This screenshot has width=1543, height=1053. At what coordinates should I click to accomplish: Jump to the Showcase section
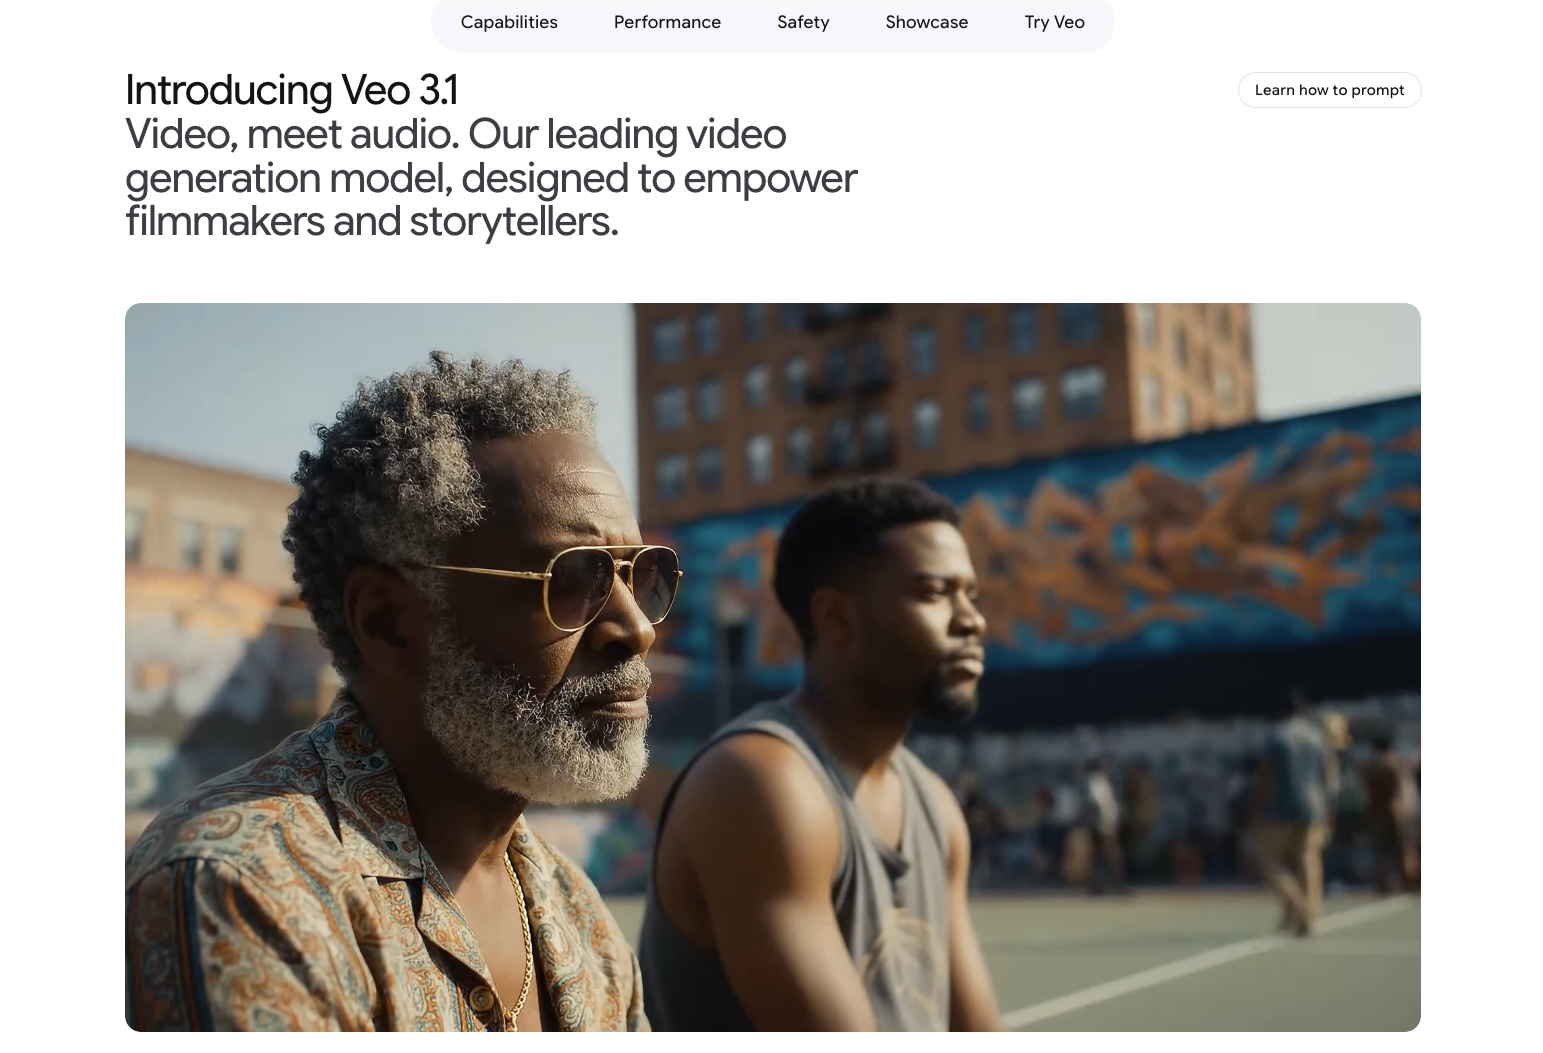(926, 22)
